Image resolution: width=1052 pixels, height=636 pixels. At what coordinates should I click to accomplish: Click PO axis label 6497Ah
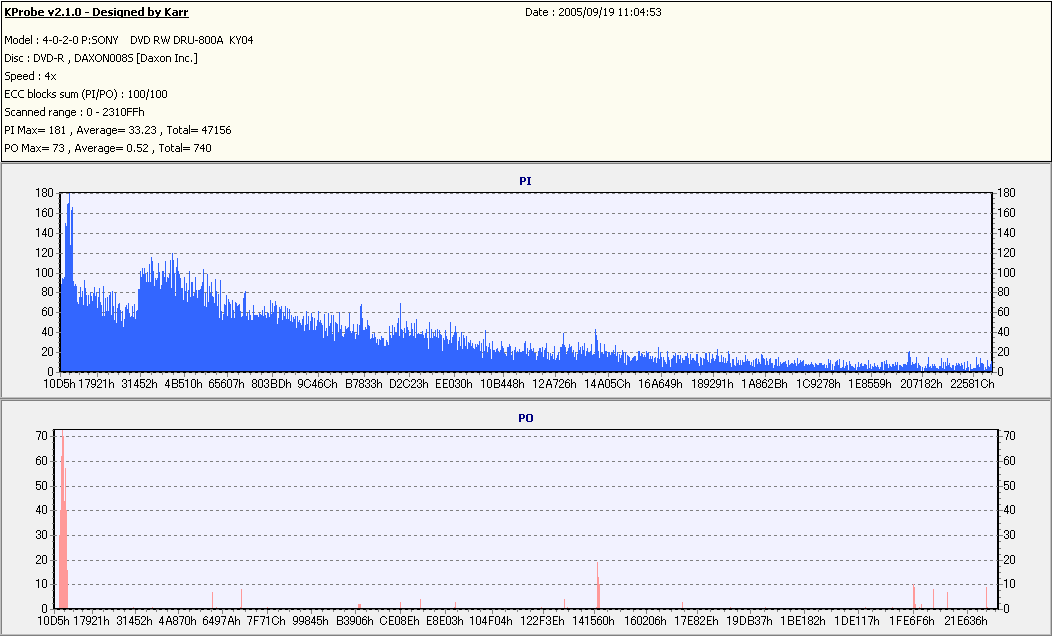tap(221, 621)
